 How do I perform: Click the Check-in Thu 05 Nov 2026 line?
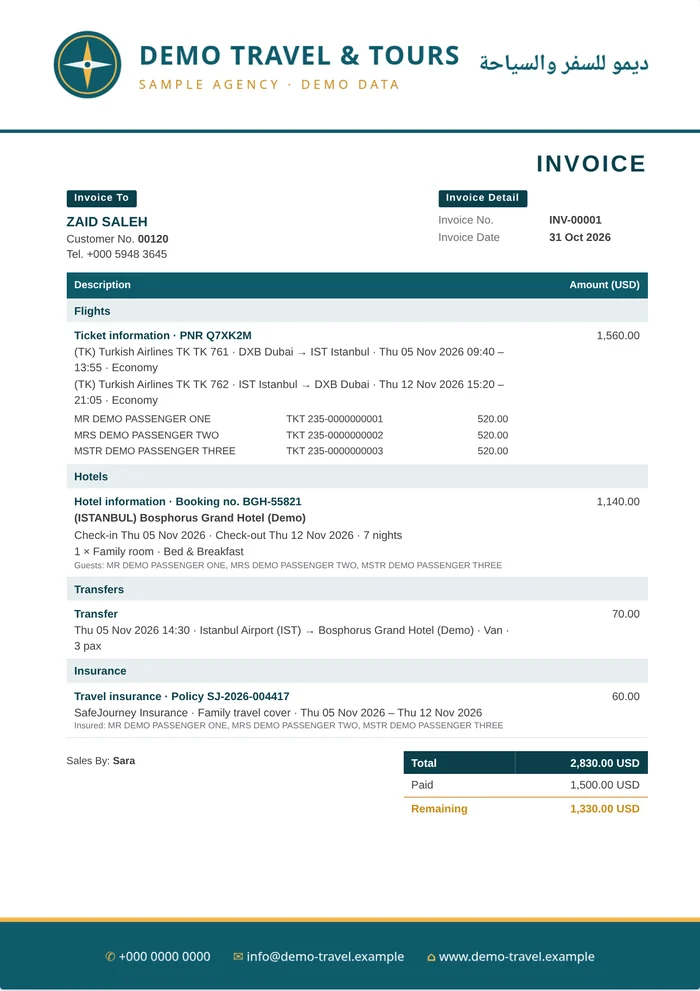tap(238, 535)
